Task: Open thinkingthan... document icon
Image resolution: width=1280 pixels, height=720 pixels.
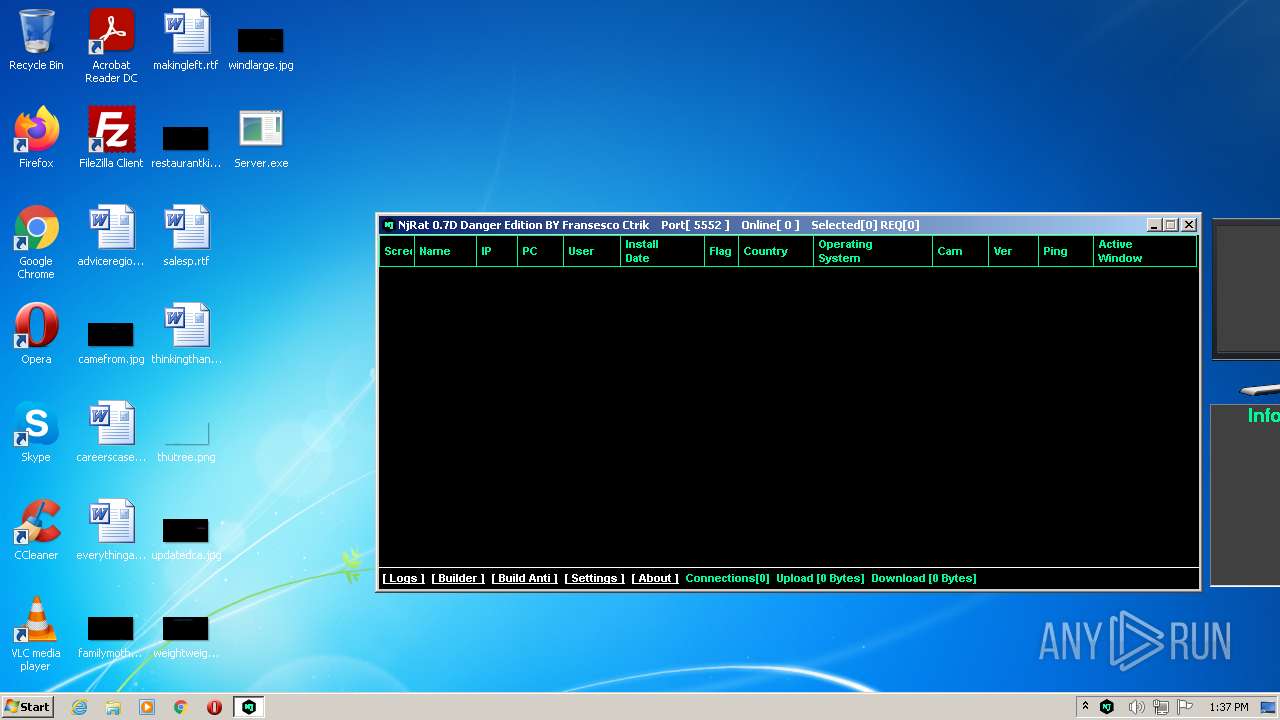Action: click(185, 334)
